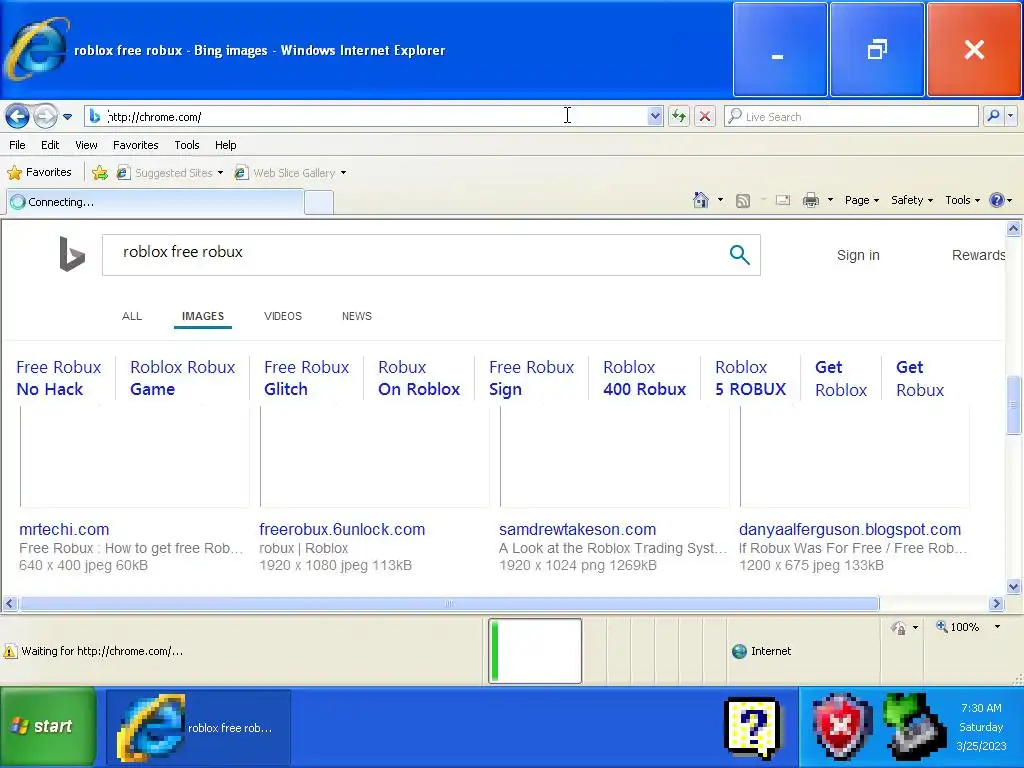Open the command bar Tools dropdown

click(x=963, y=200)
